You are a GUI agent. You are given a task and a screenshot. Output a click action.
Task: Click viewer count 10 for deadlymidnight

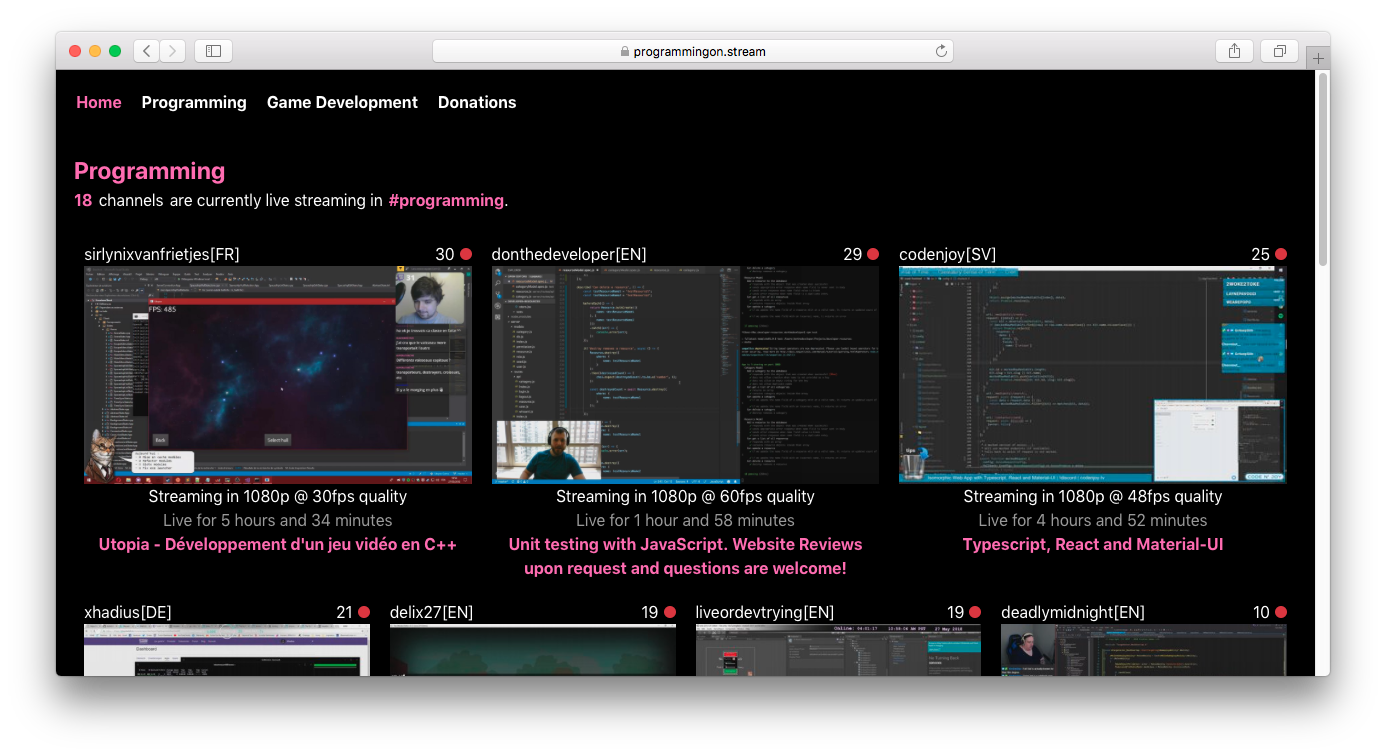coord(1261,612)
